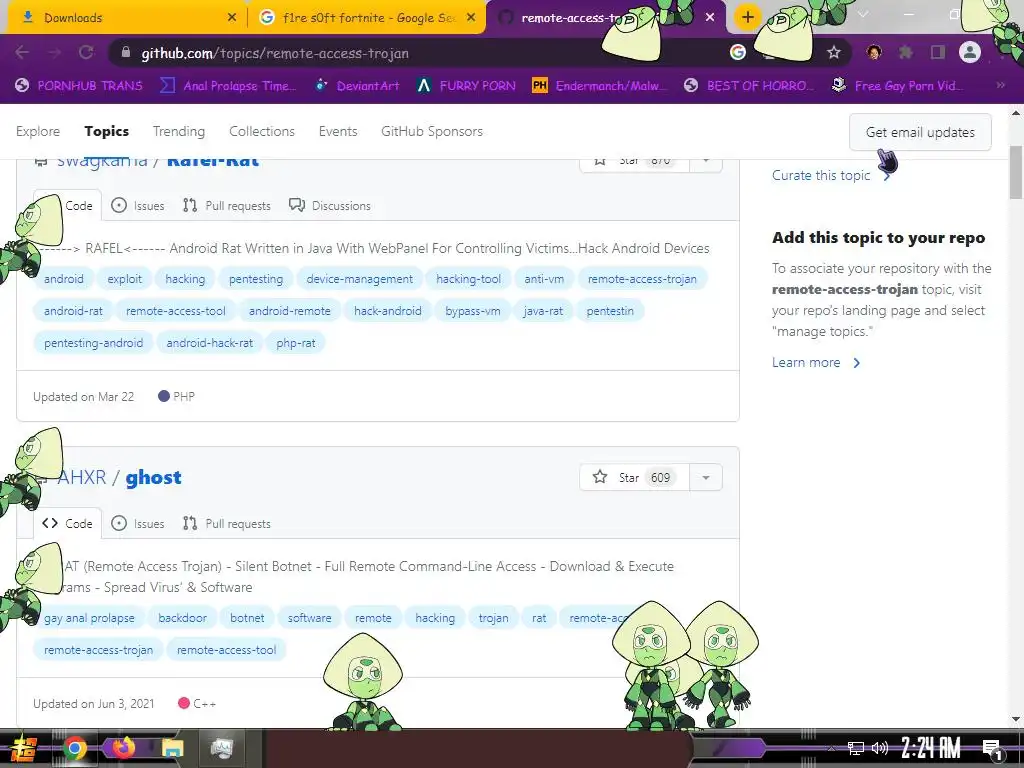Click the botnet topic tag

[x=247, y=618]
